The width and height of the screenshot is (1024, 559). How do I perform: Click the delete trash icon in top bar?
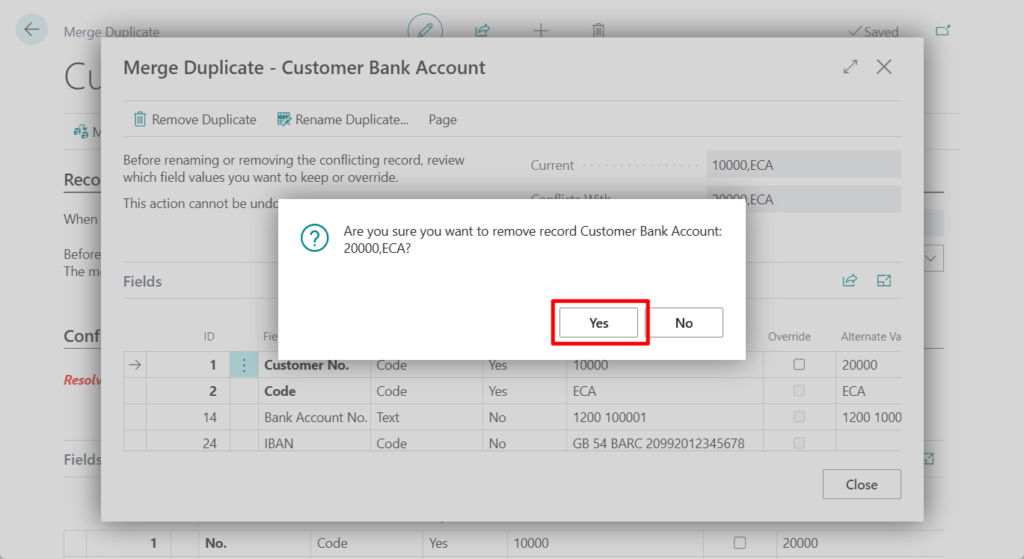(598, 30)
